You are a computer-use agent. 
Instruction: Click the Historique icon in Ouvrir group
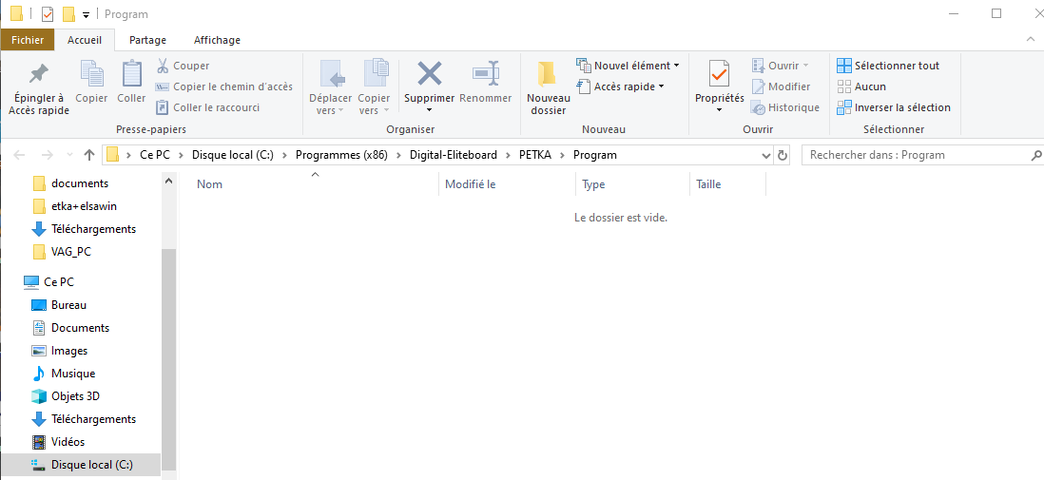759,108
